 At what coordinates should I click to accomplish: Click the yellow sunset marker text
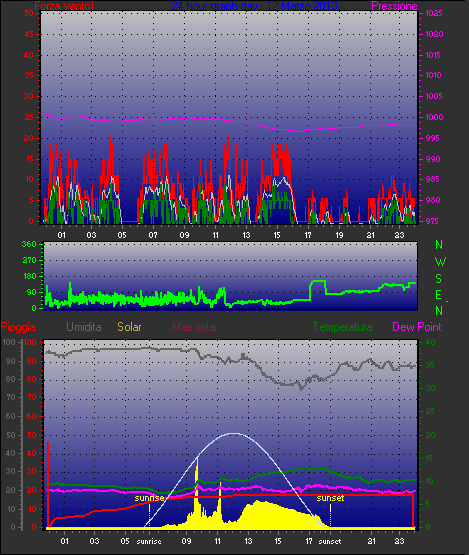(x=330, y=498)
